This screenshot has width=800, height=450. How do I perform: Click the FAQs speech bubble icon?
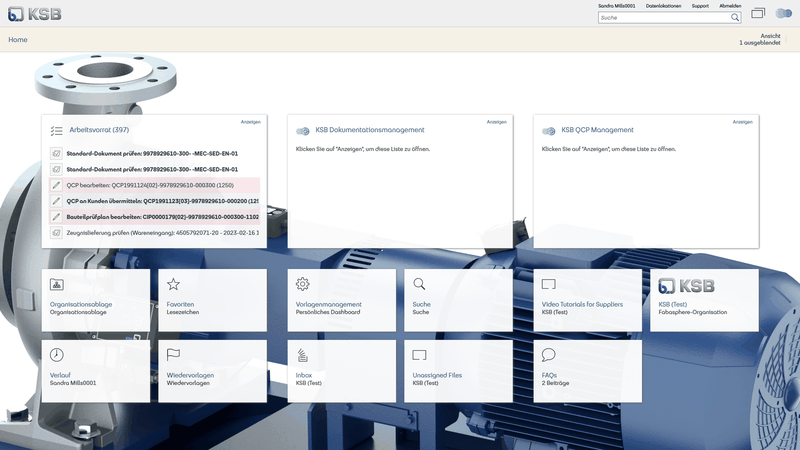548,355
